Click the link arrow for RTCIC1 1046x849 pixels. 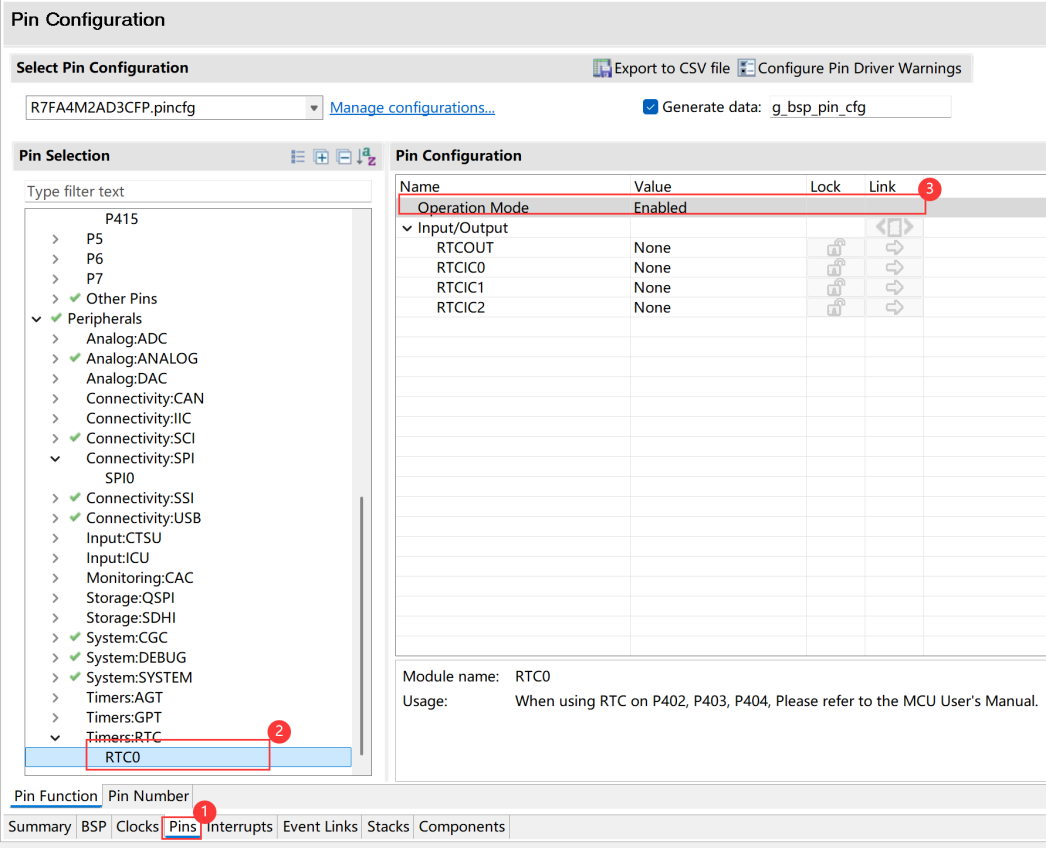click(894, 287)
